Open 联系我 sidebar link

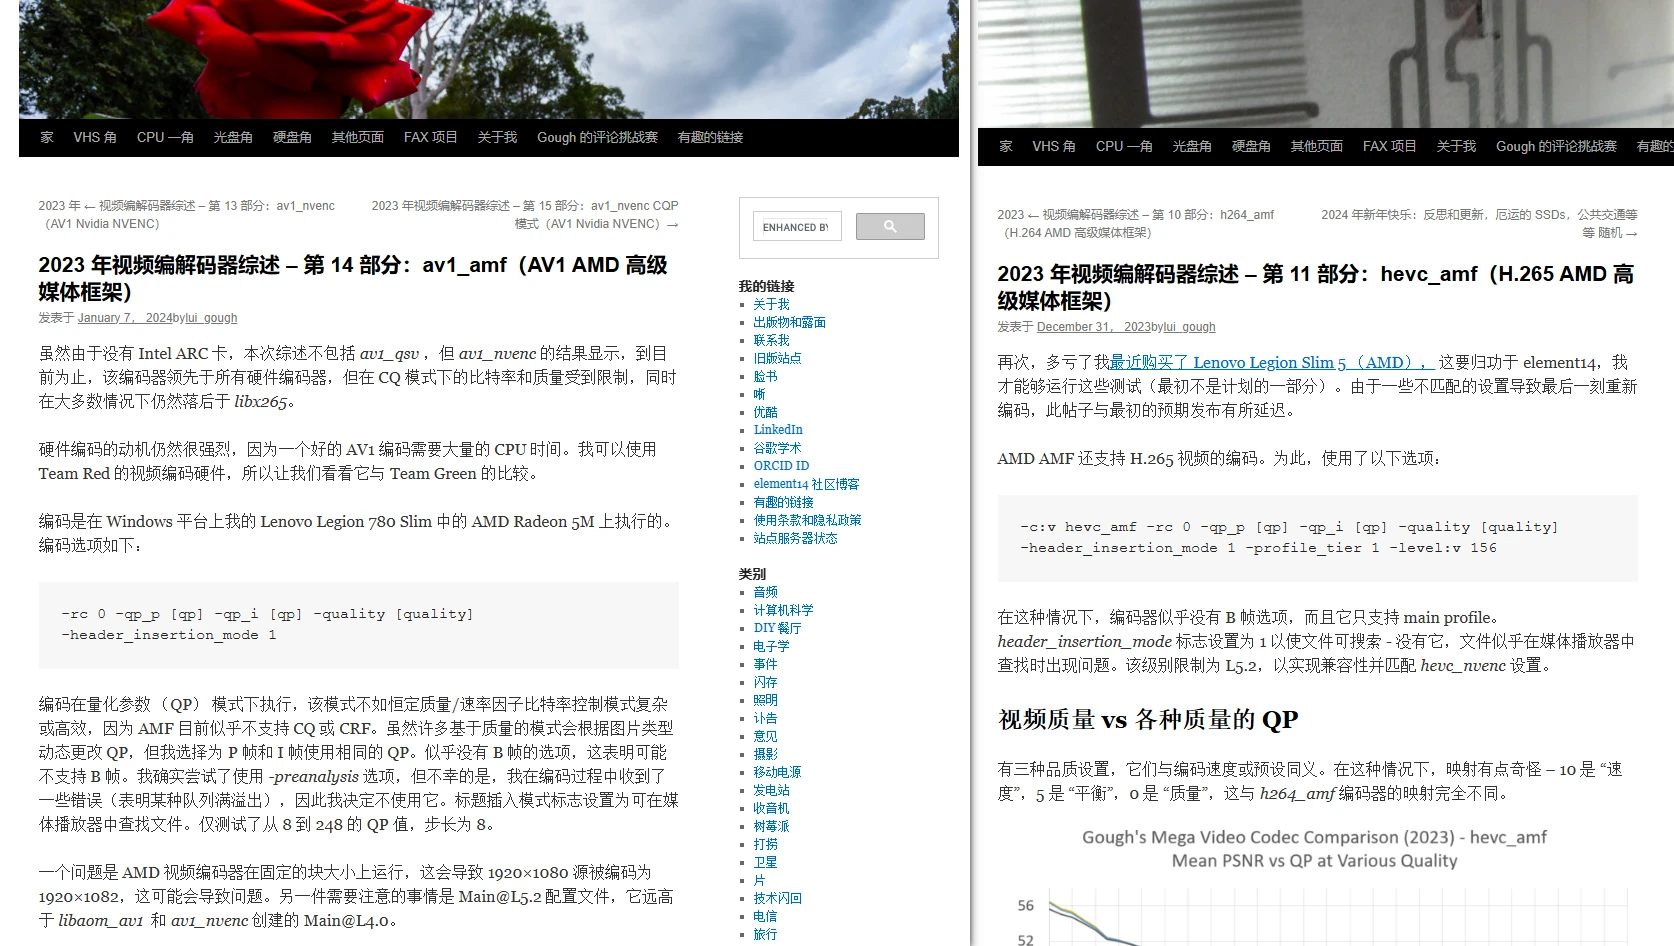coord(771,340)
